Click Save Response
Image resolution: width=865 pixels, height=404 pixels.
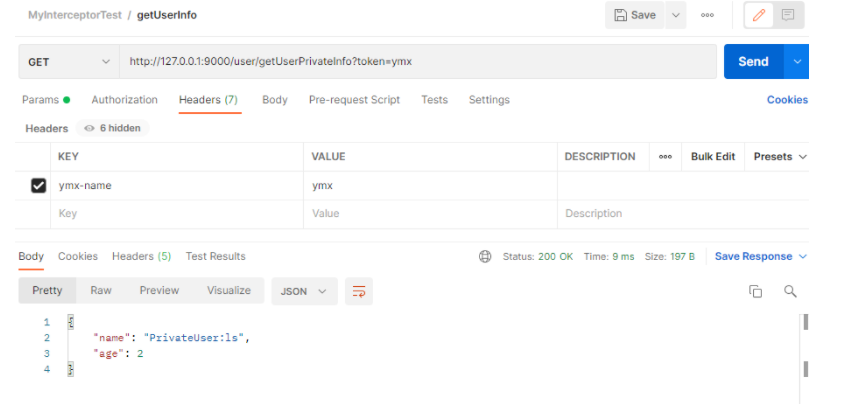754,257
